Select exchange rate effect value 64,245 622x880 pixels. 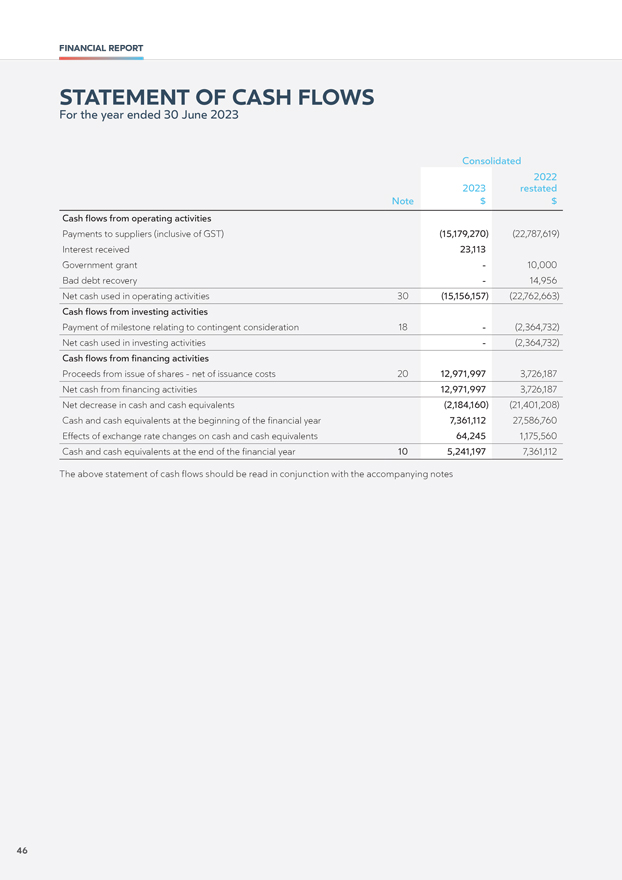[x=470, y=436]
